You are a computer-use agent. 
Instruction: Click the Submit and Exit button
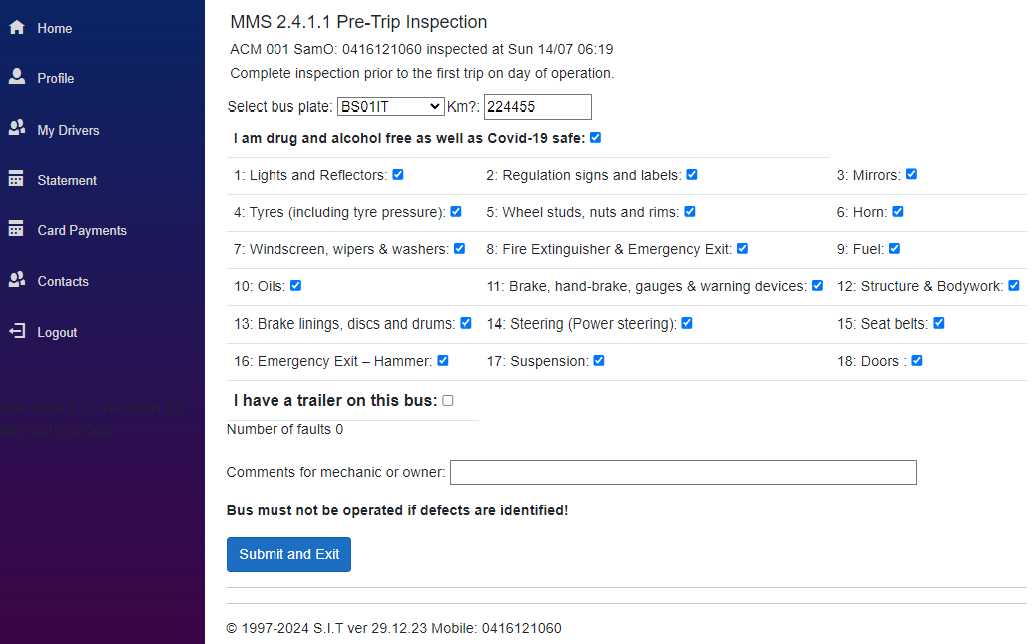tap(289, 554)
